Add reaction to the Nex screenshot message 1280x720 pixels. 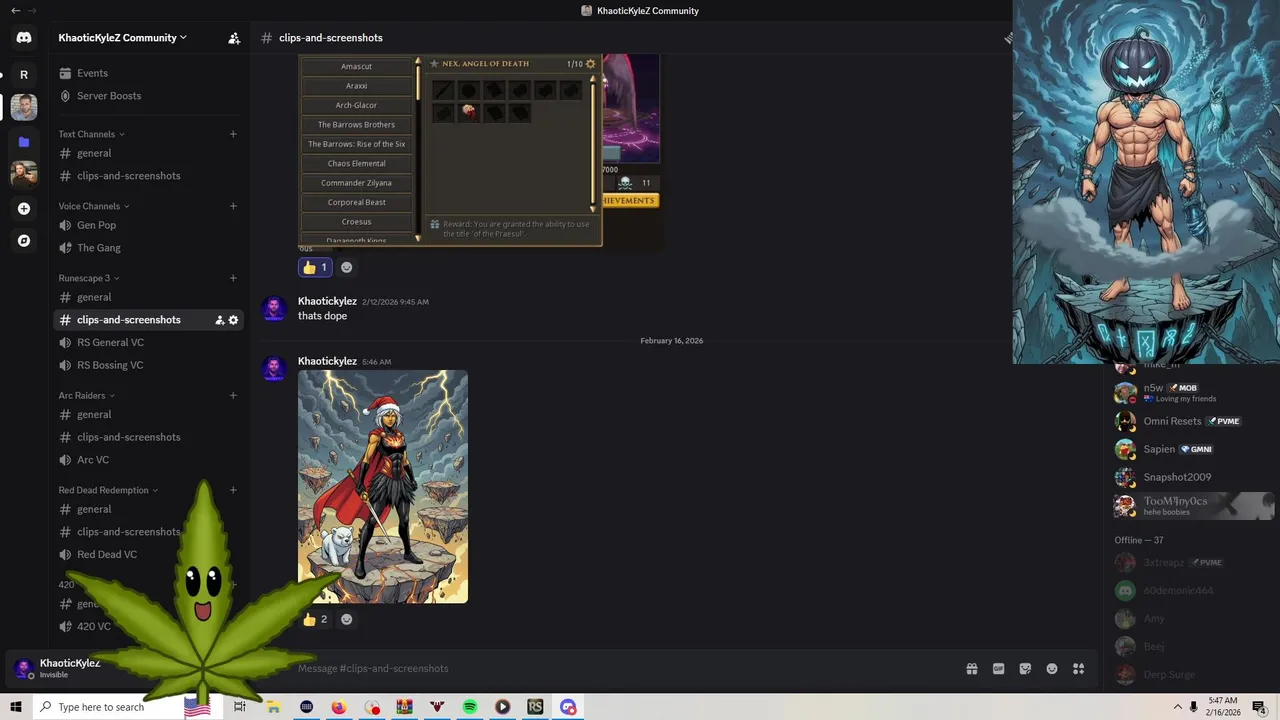346,267
